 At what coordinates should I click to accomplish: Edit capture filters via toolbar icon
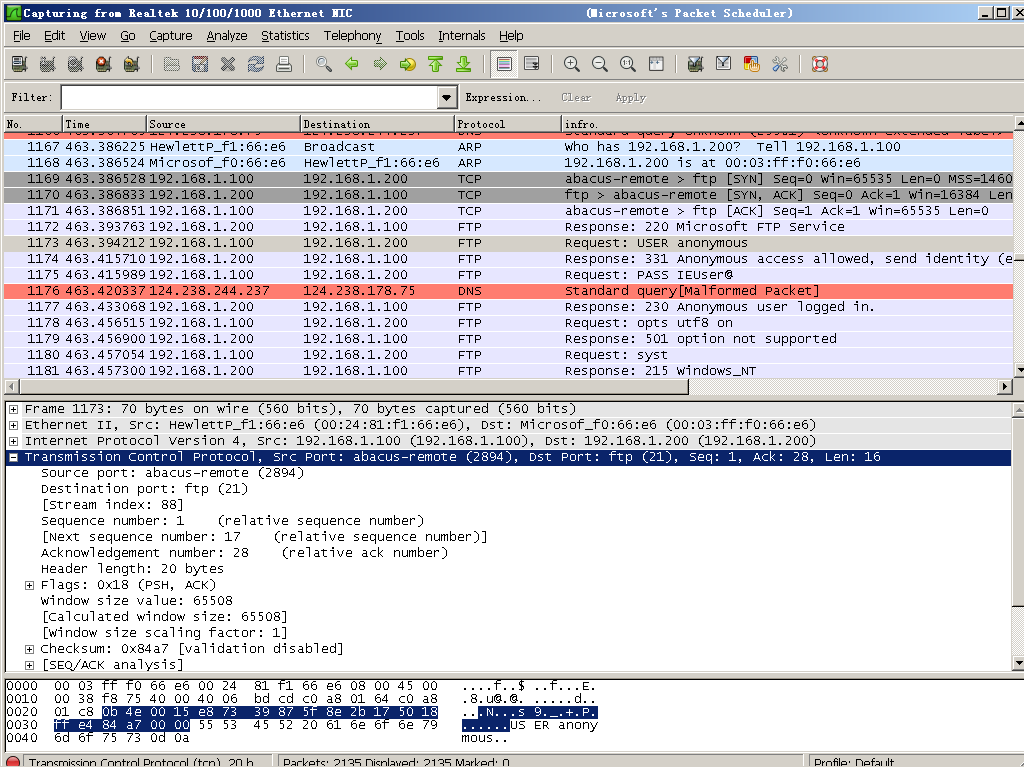click(696, 64)
